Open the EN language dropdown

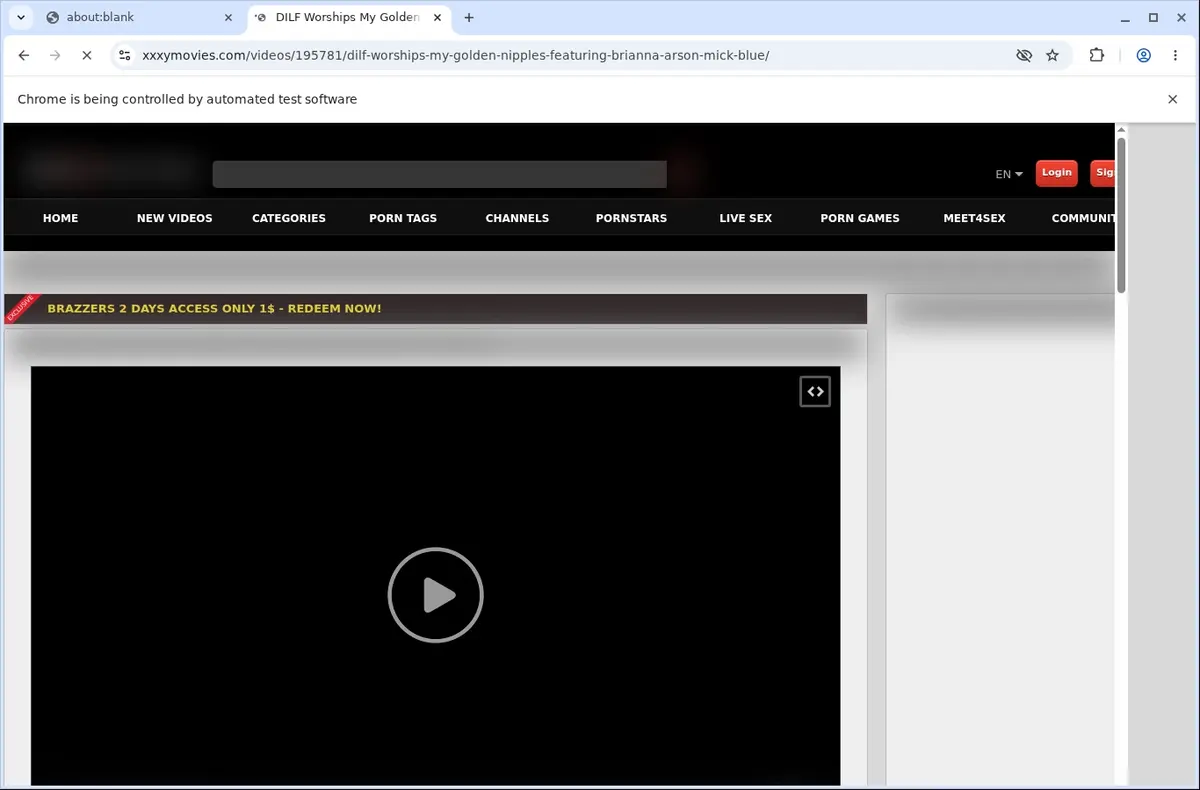tap(1009, 174)
